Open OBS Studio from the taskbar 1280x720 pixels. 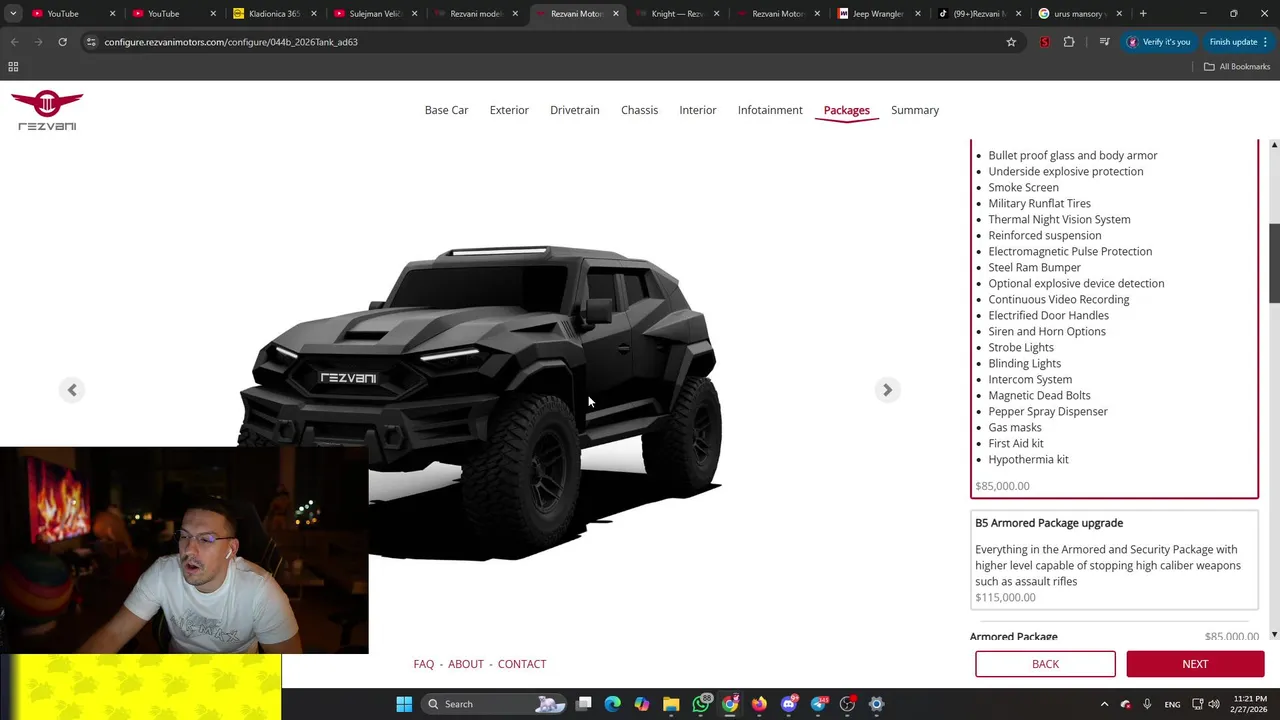pos(847,704)
